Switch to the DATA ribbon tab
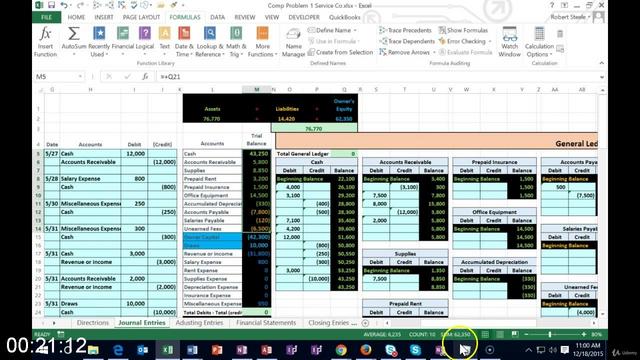This screenshot has height=360, width=640. pos(217,17)
